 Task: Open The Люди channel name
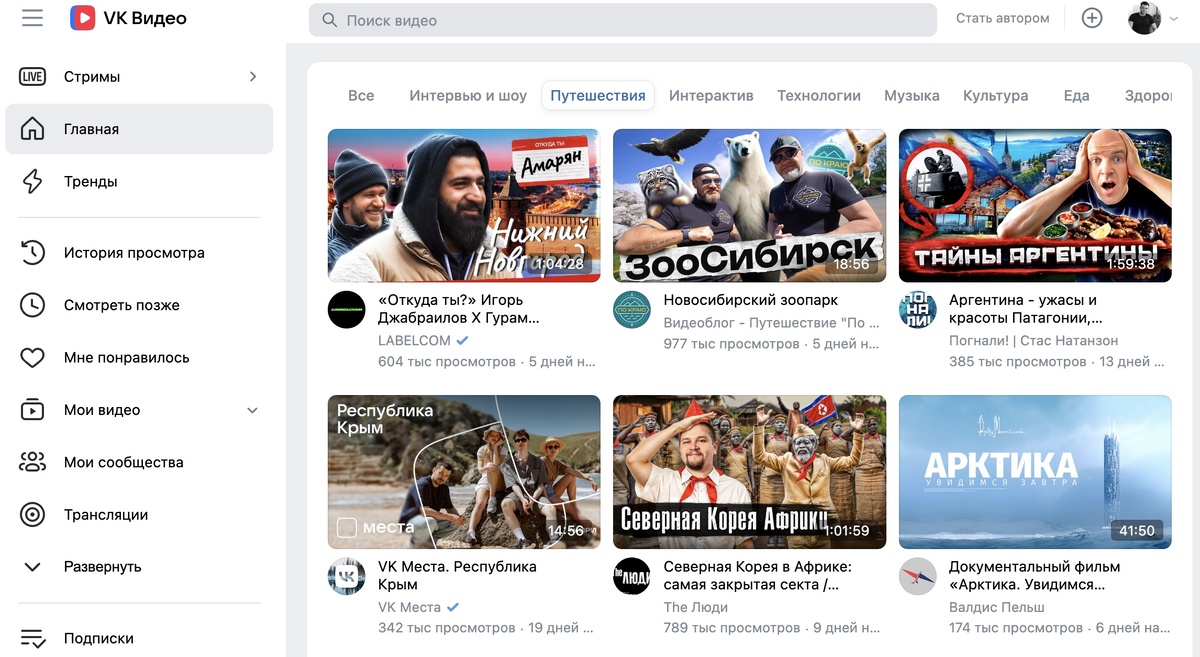tap(696, 607)
